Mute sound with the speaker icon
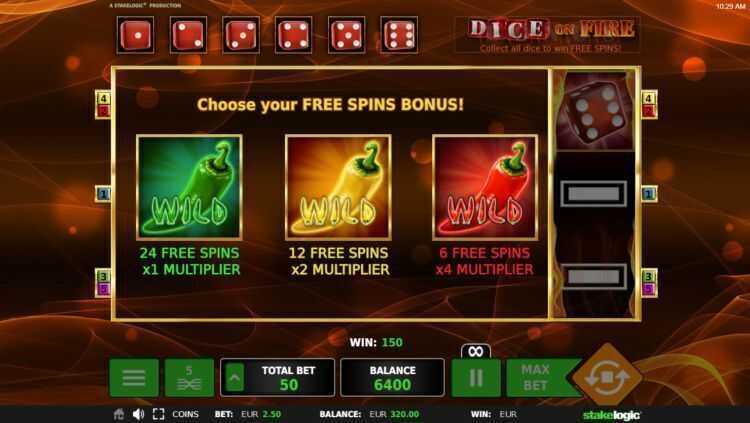The height and width of the screenshot is (423, 750). [x=138, y=414]
